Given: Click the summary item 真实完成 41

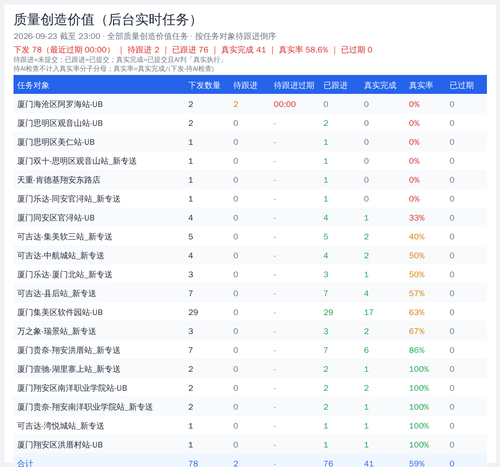Looking at the screenshot, I should click(243, 50).
